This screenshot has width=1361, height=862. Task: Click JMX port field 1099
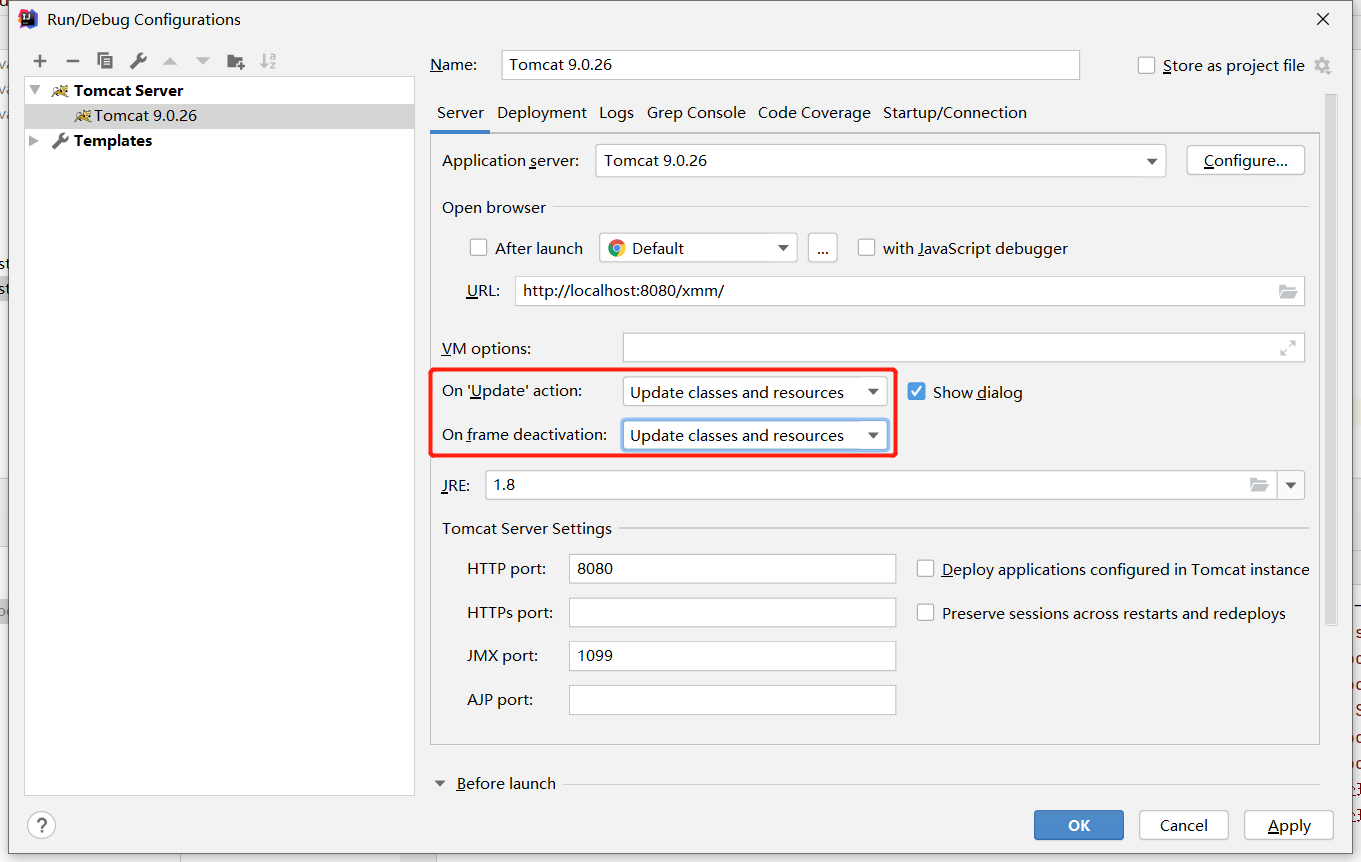732,656
